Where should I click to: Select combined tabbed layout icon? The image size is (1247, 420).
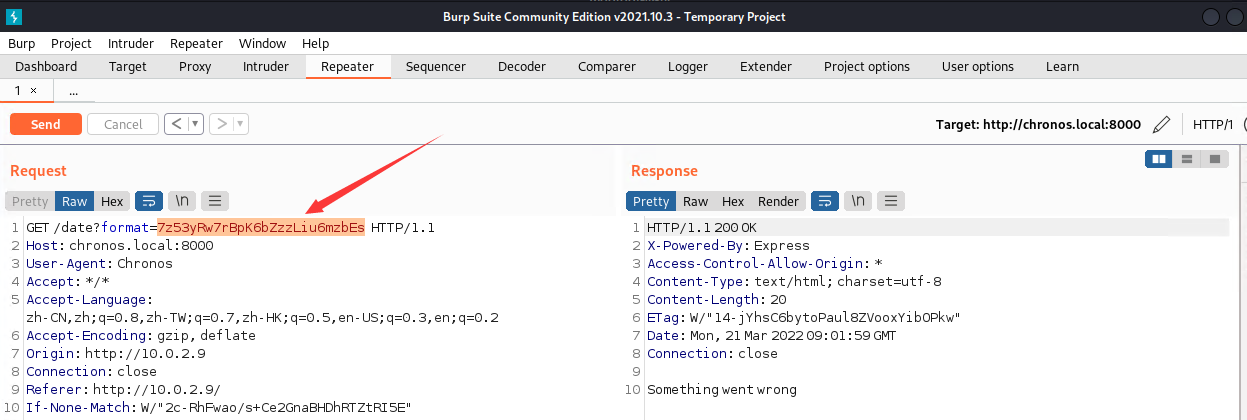[1214, 158]
